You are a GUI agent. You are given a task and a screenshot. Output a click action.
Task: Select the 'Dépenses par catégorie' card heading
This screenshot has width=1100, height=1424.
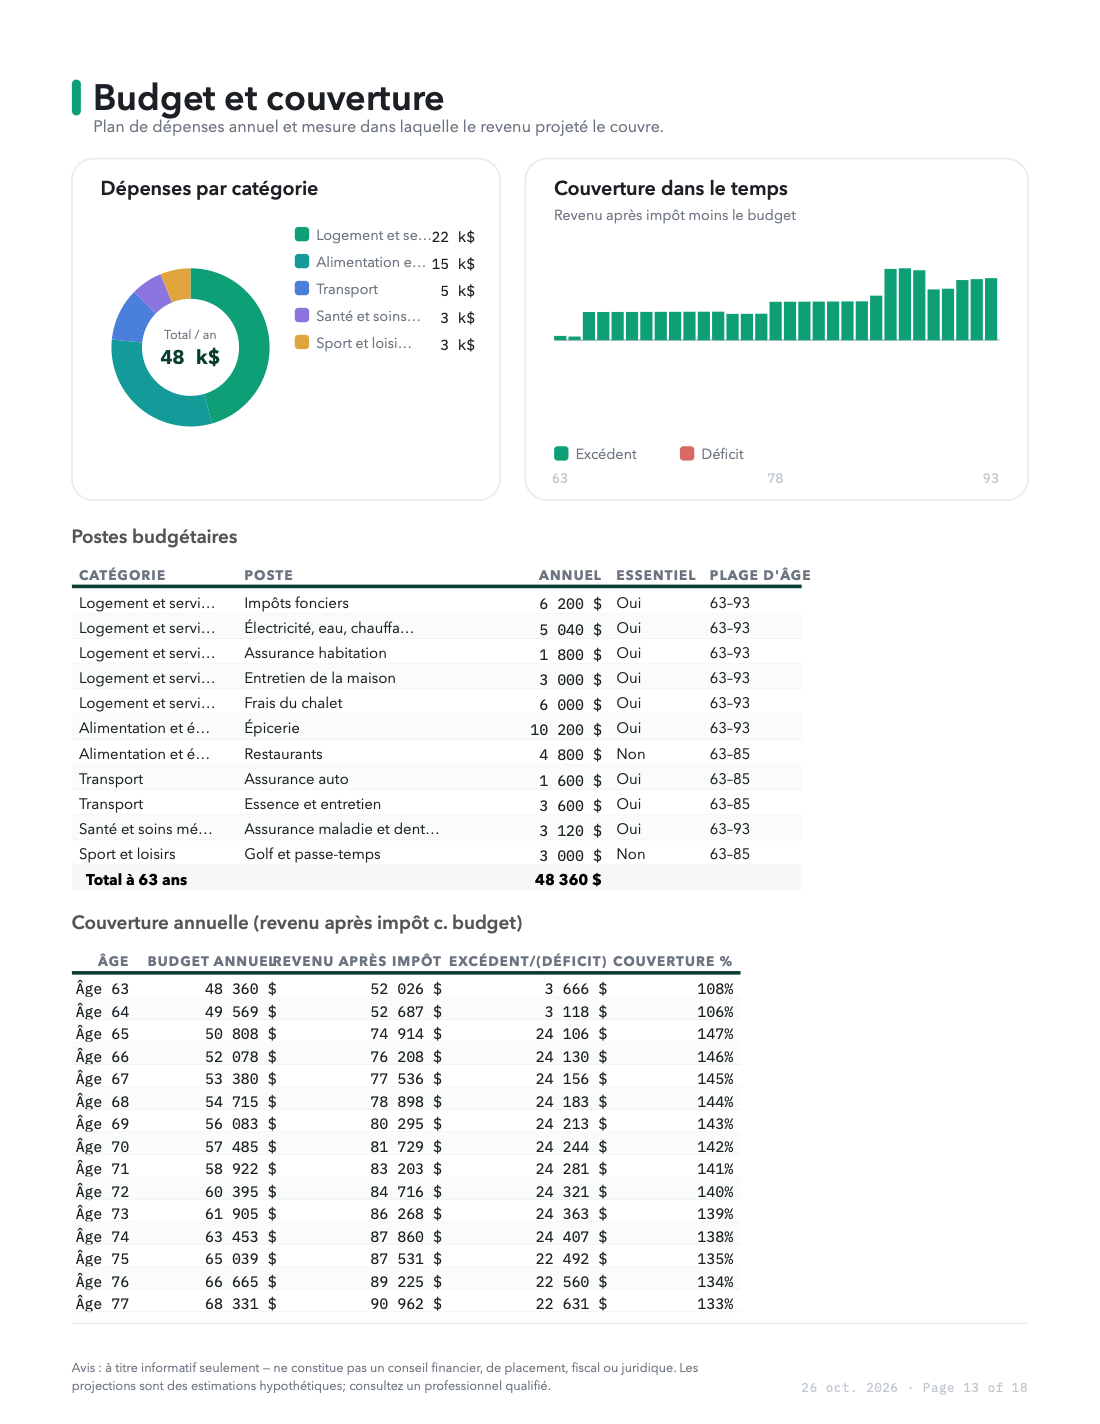[x=209, y=189]
